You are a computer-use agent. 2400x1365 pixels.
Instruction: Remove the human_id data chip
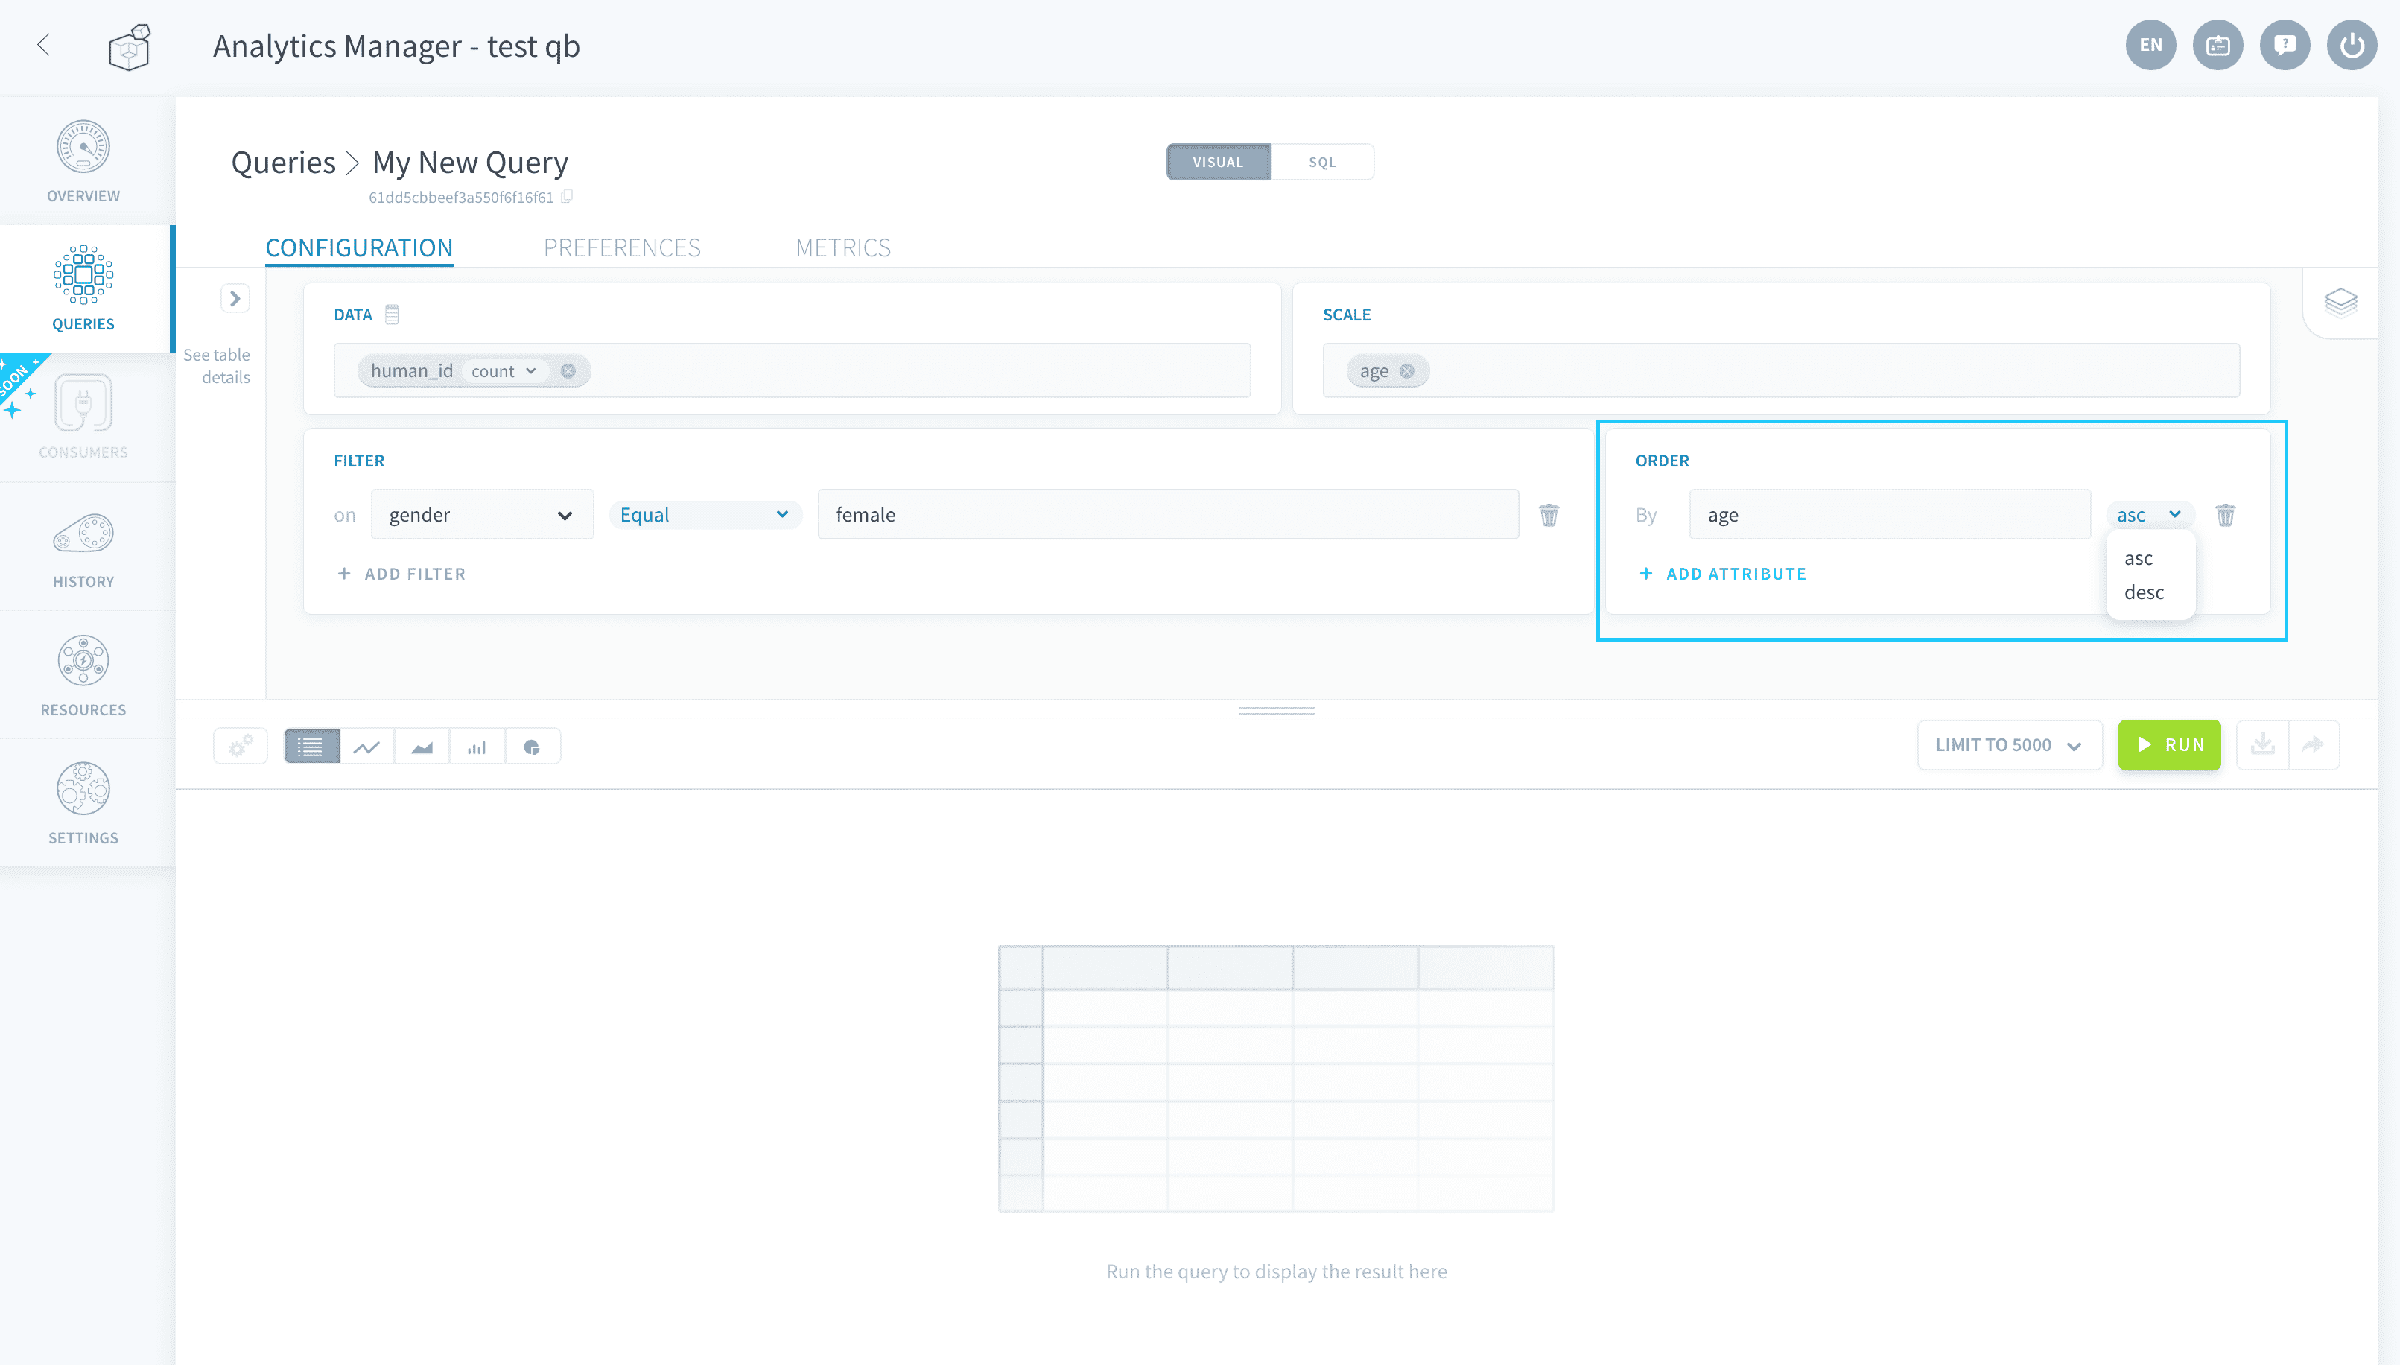[x=568, y=371]
